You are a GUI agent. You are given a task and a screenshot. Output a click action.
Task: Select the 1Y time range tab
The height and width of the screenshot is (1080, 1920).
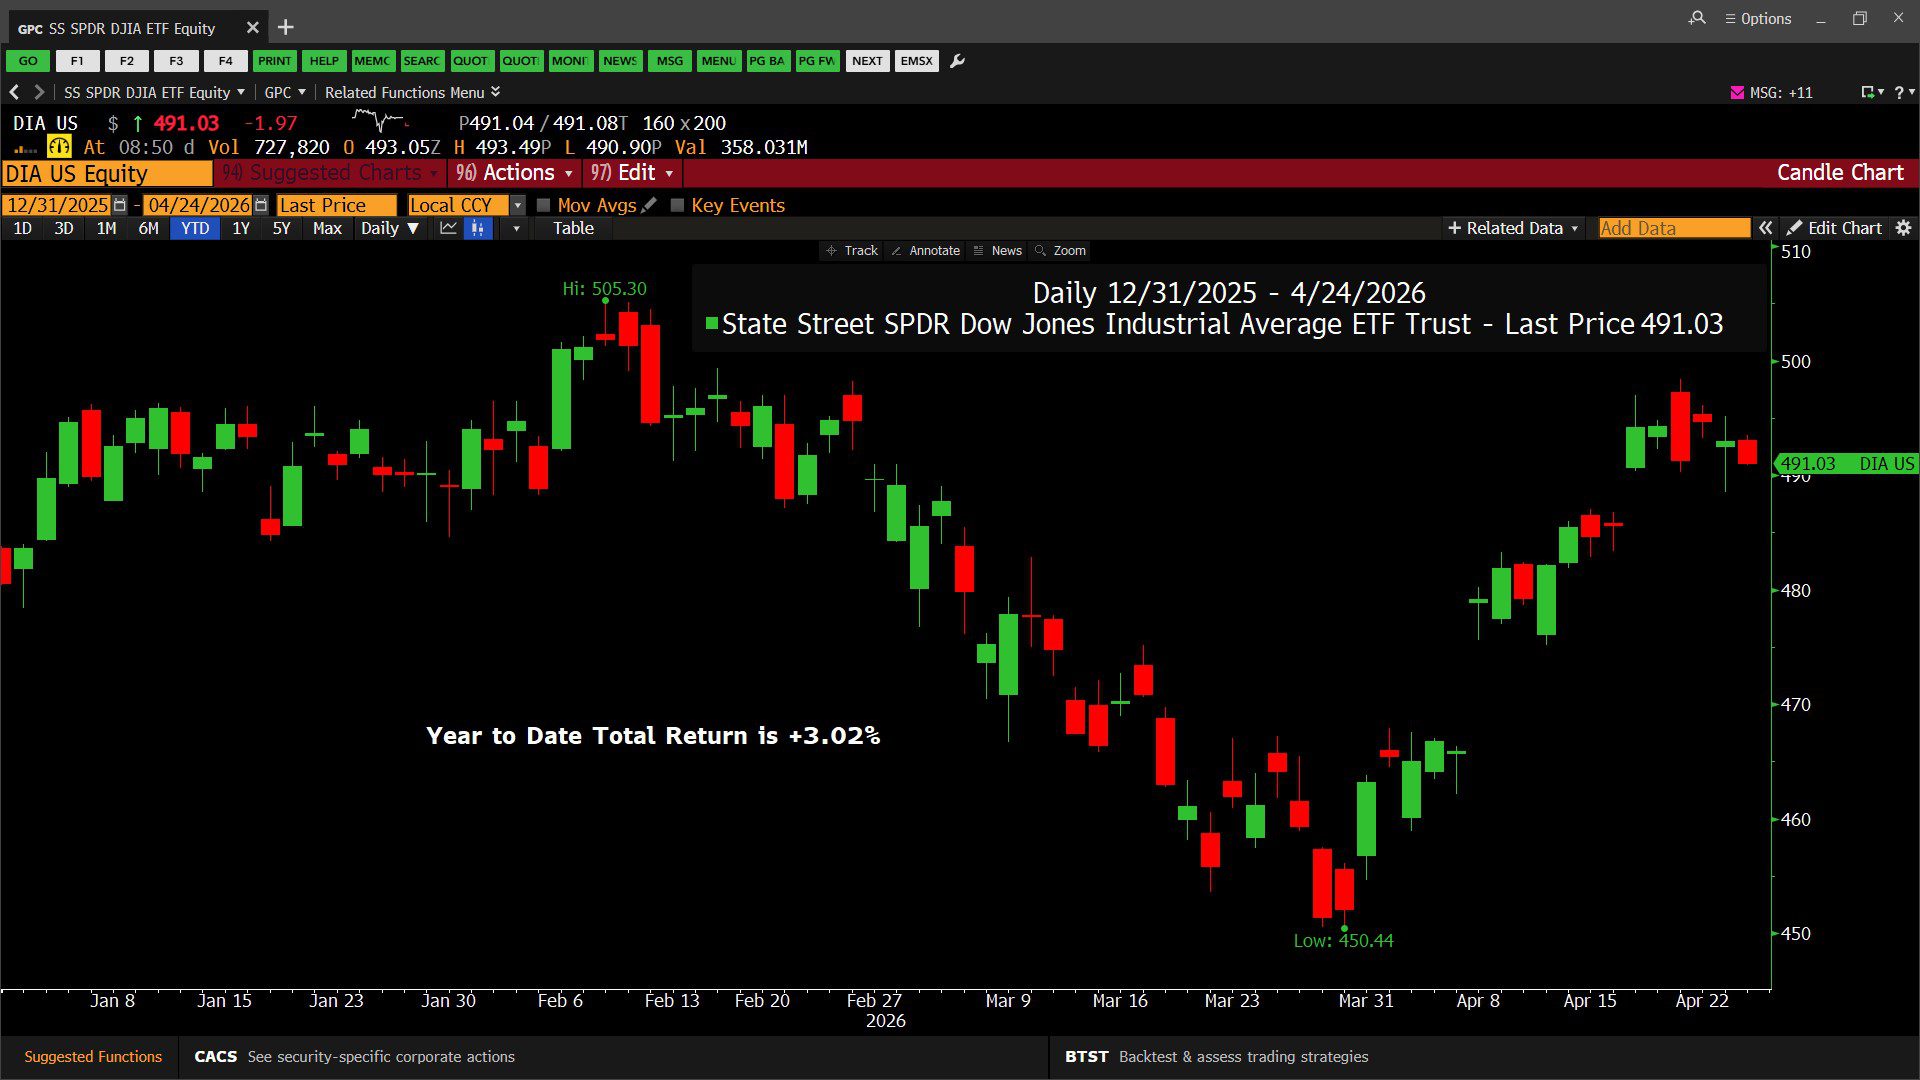241,228
